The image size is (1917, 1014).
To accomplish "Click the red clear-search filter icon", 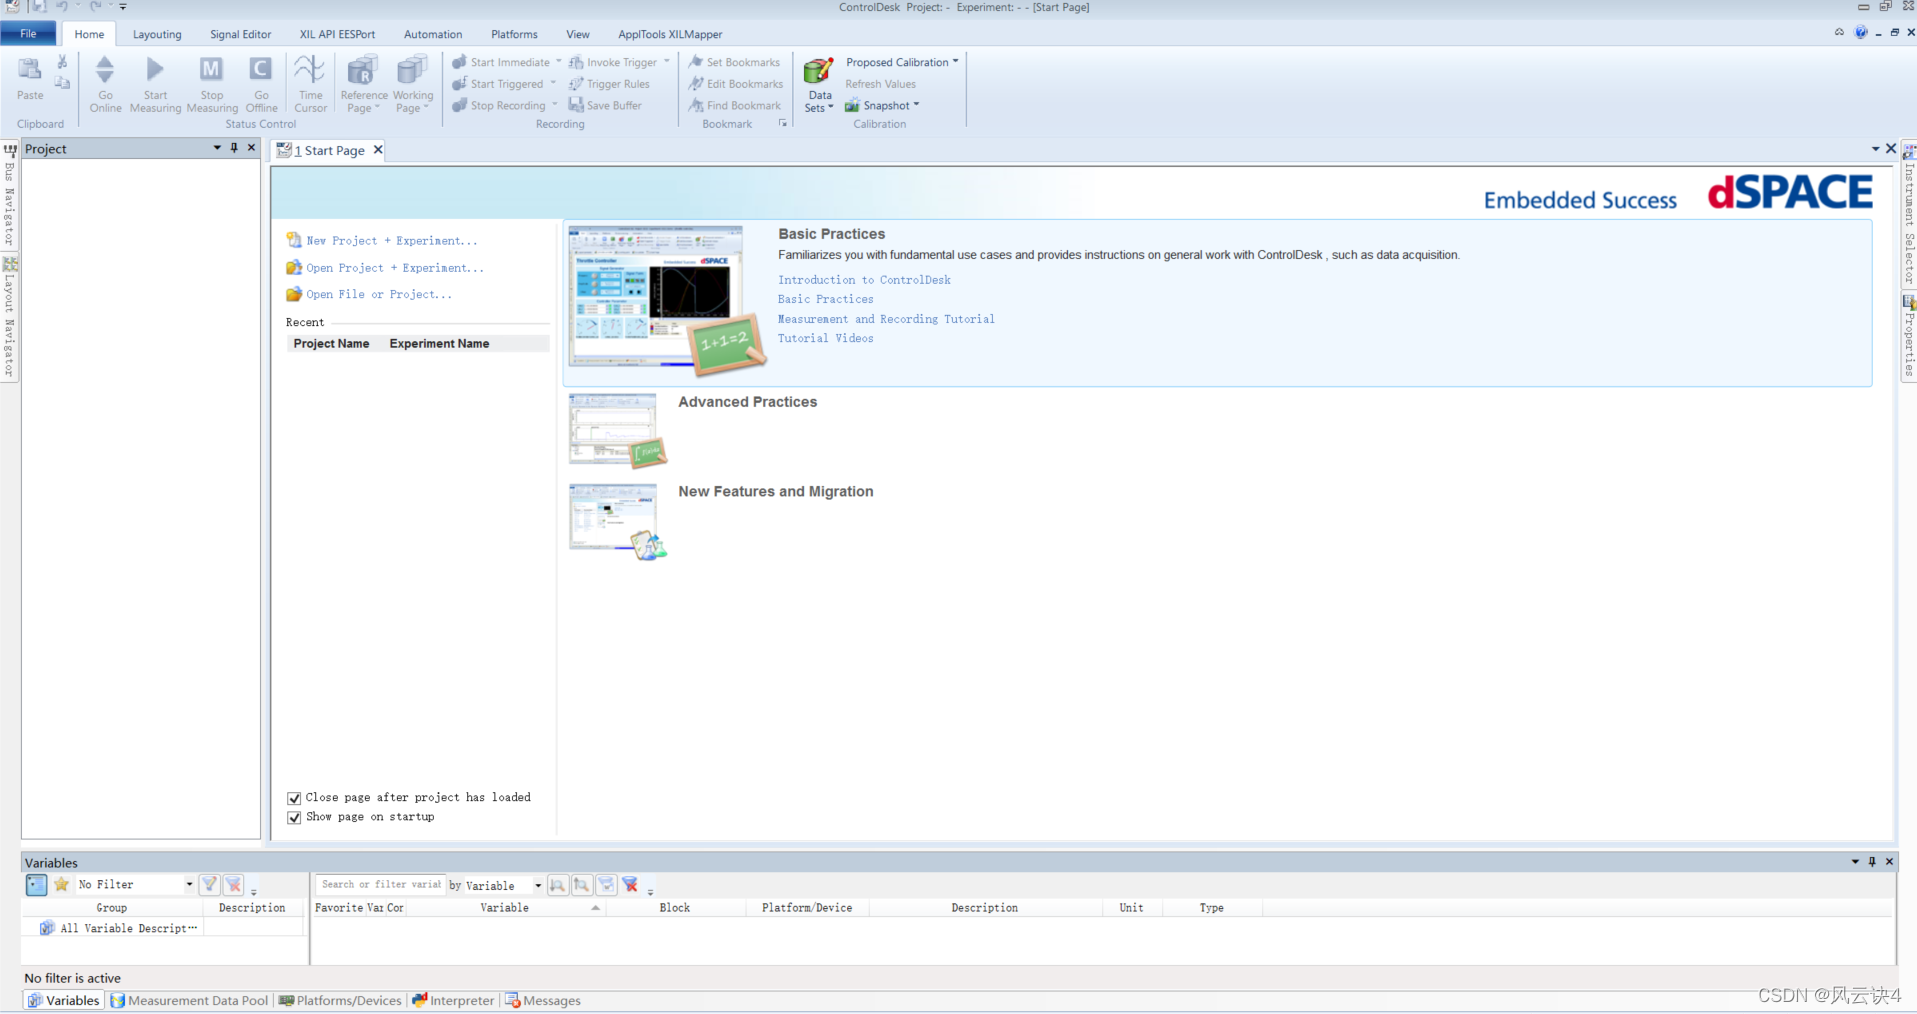I will tap(630, 885).
